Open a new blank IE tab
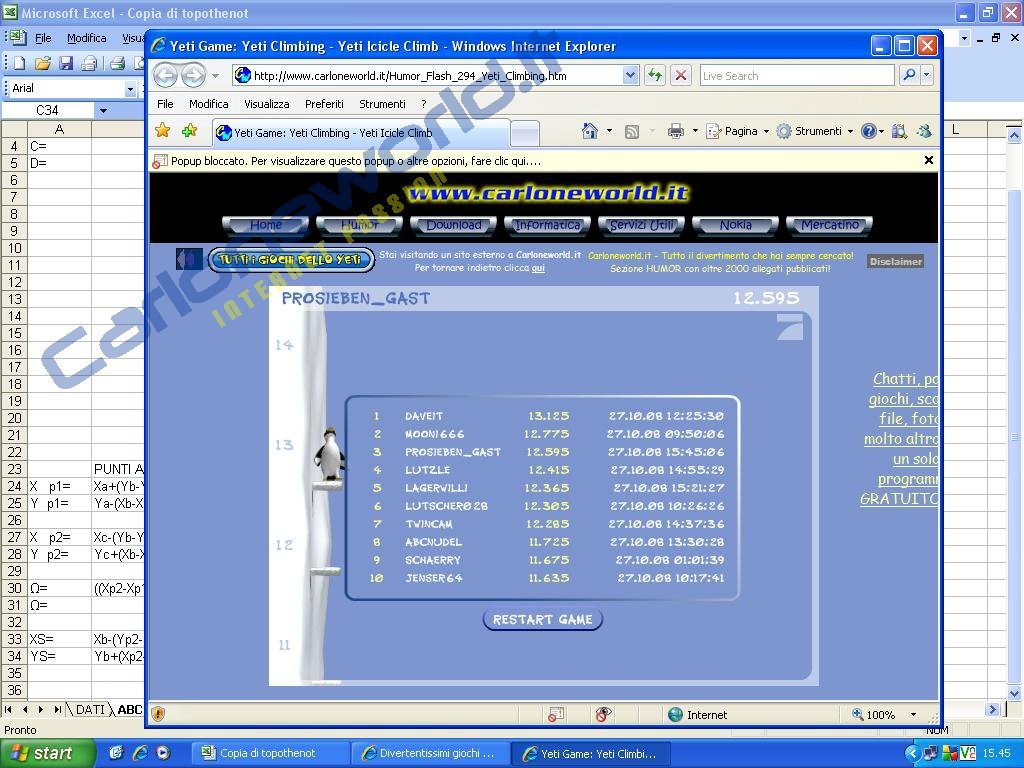This screenshot has width=1024, height=768. 524,133
